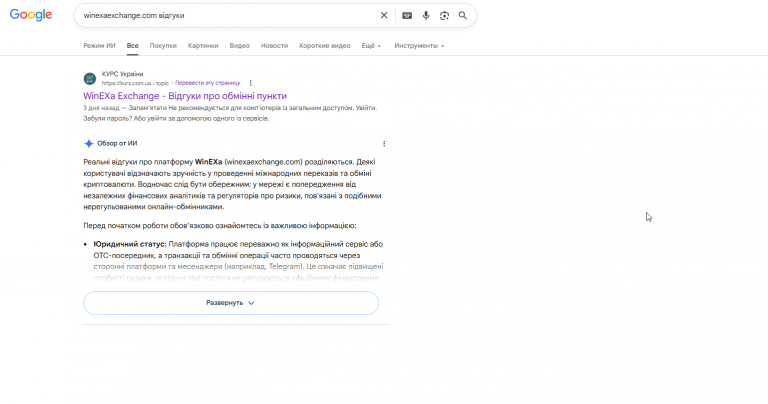Submit search with magnifying glass icon

(x=463, y=16)
